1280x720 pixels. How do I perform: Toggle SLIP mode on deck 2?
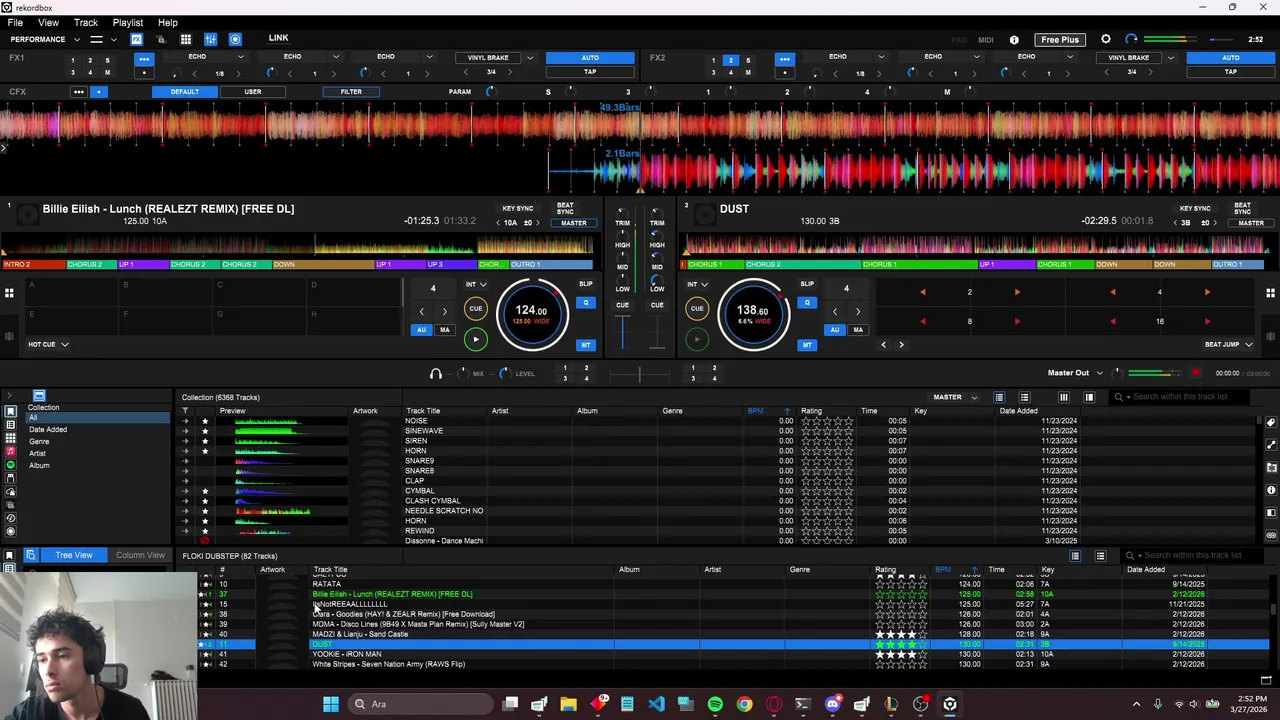(807, 284)
